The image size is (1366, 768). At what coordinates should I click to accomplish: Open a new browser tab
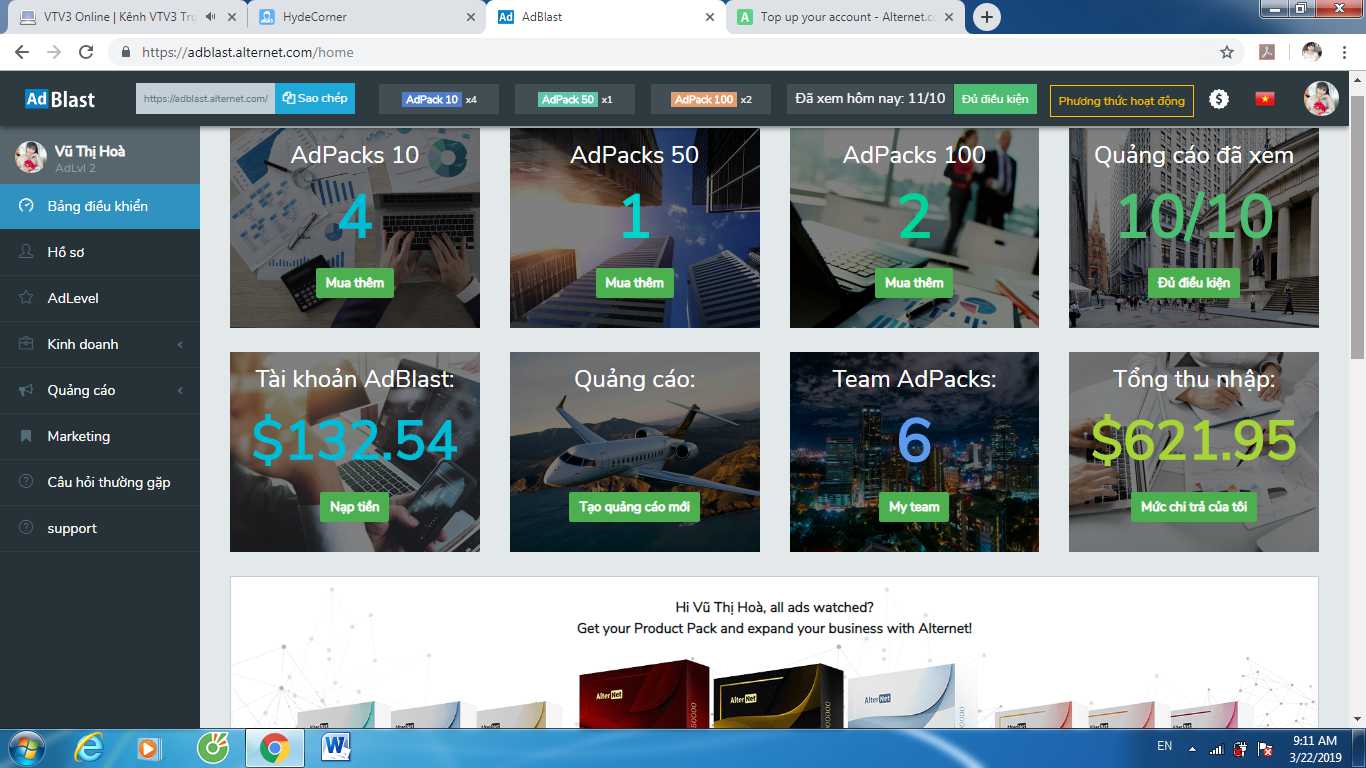click(x=986, y=17)
